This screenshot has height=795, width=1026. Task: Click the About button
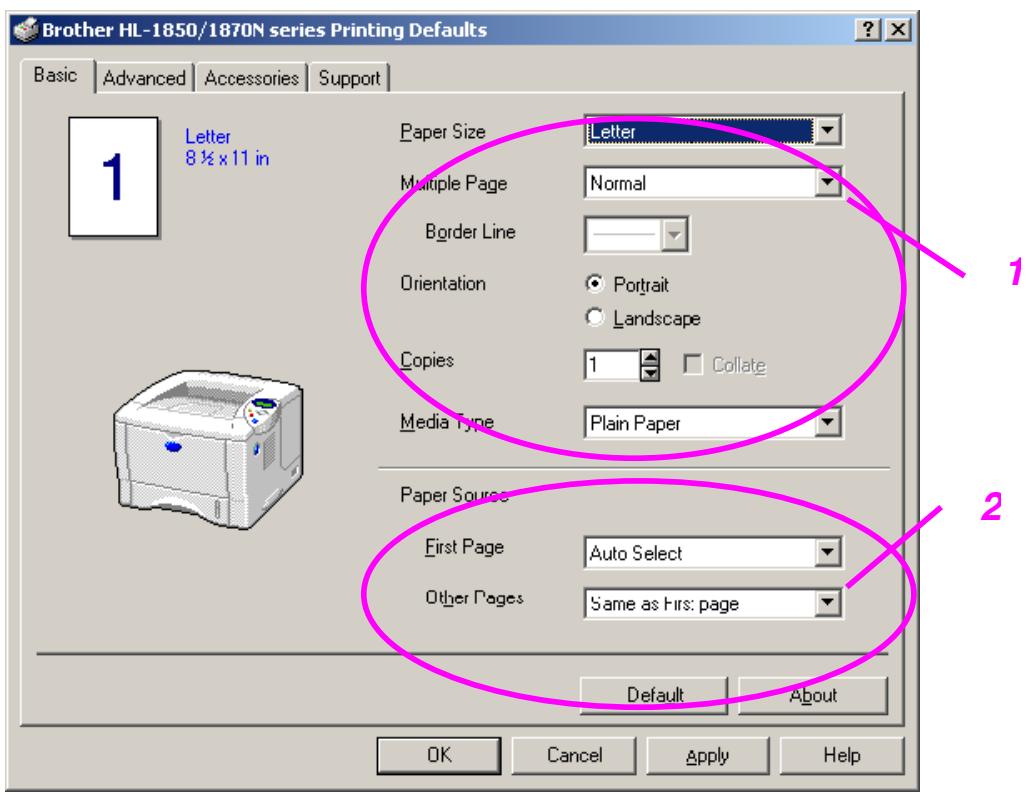click(x=813, y=695)
